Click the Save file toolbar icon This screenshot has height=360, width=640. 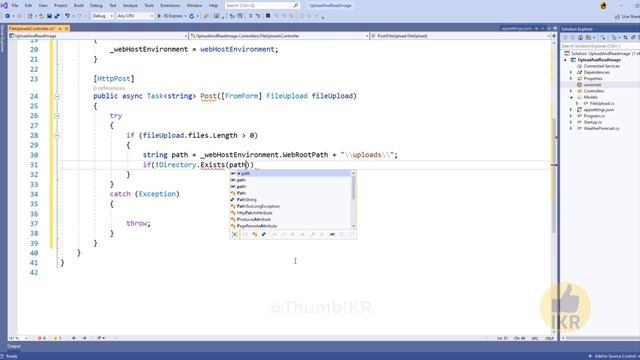coord(49,16)
